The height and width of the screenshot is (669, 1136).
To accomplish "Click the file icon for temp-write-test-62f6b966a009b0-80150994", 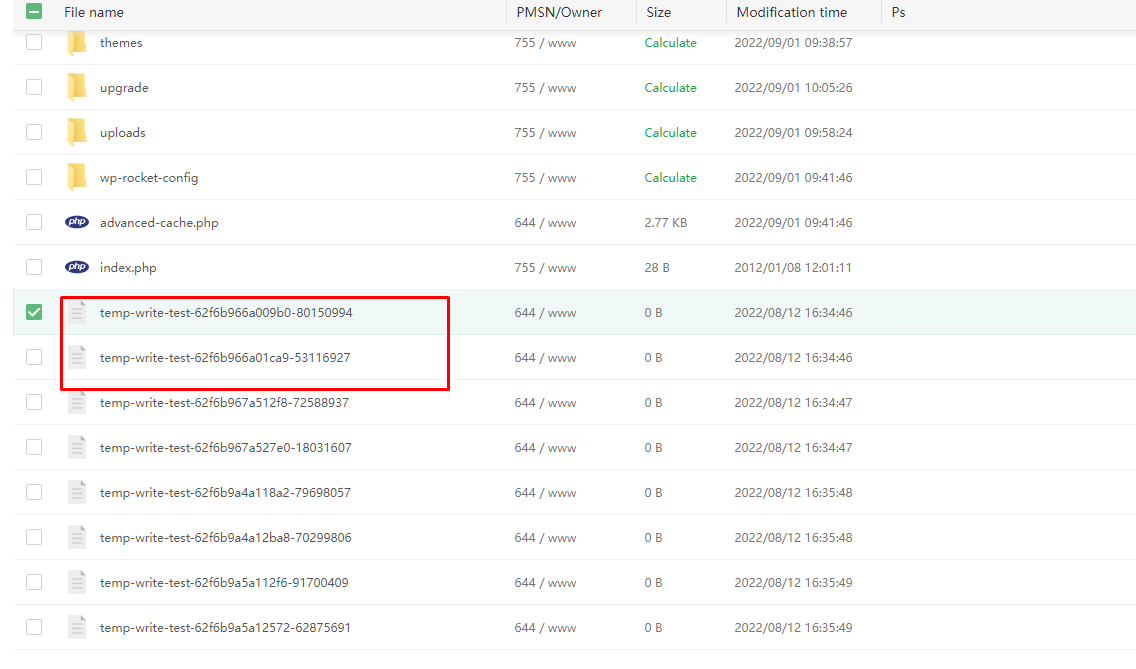I will point(77,312).
